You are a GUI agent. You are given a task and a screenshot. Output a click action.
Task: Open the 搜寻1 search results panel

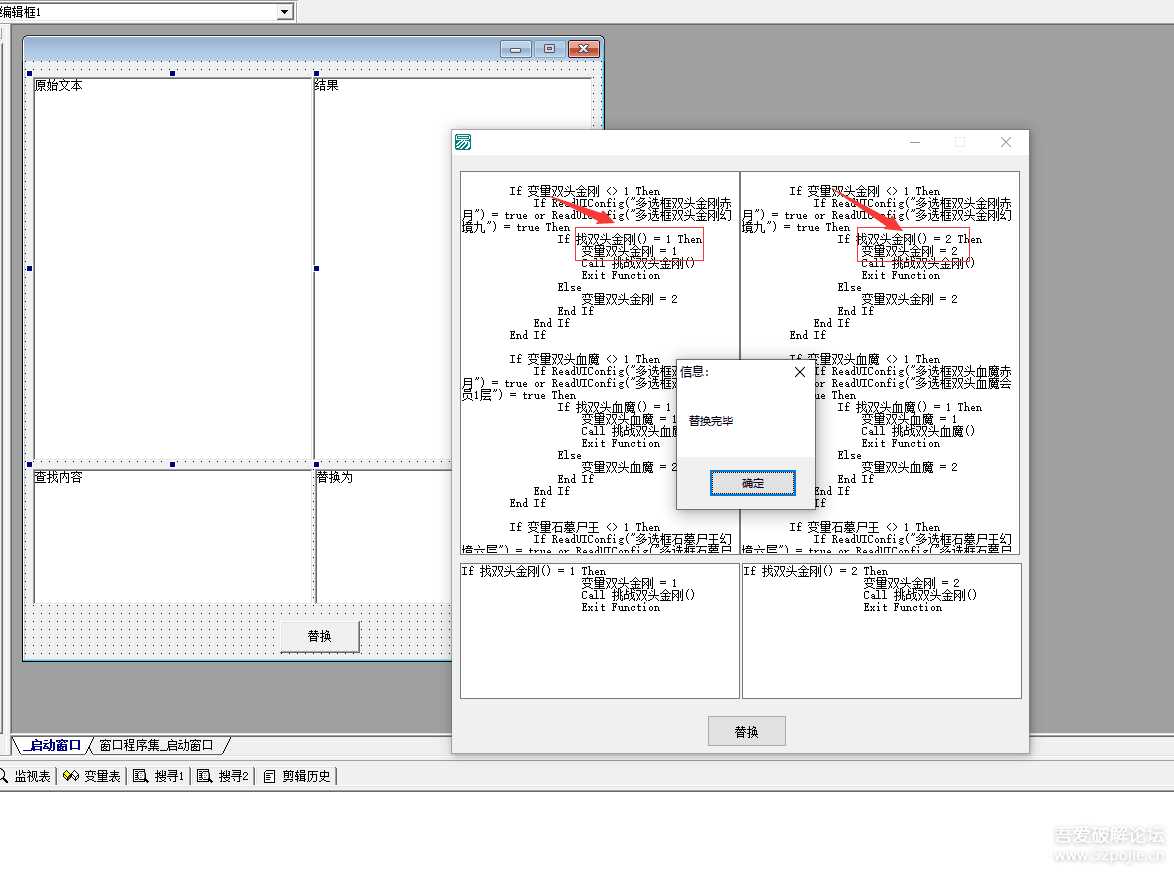tap(161, 776)
